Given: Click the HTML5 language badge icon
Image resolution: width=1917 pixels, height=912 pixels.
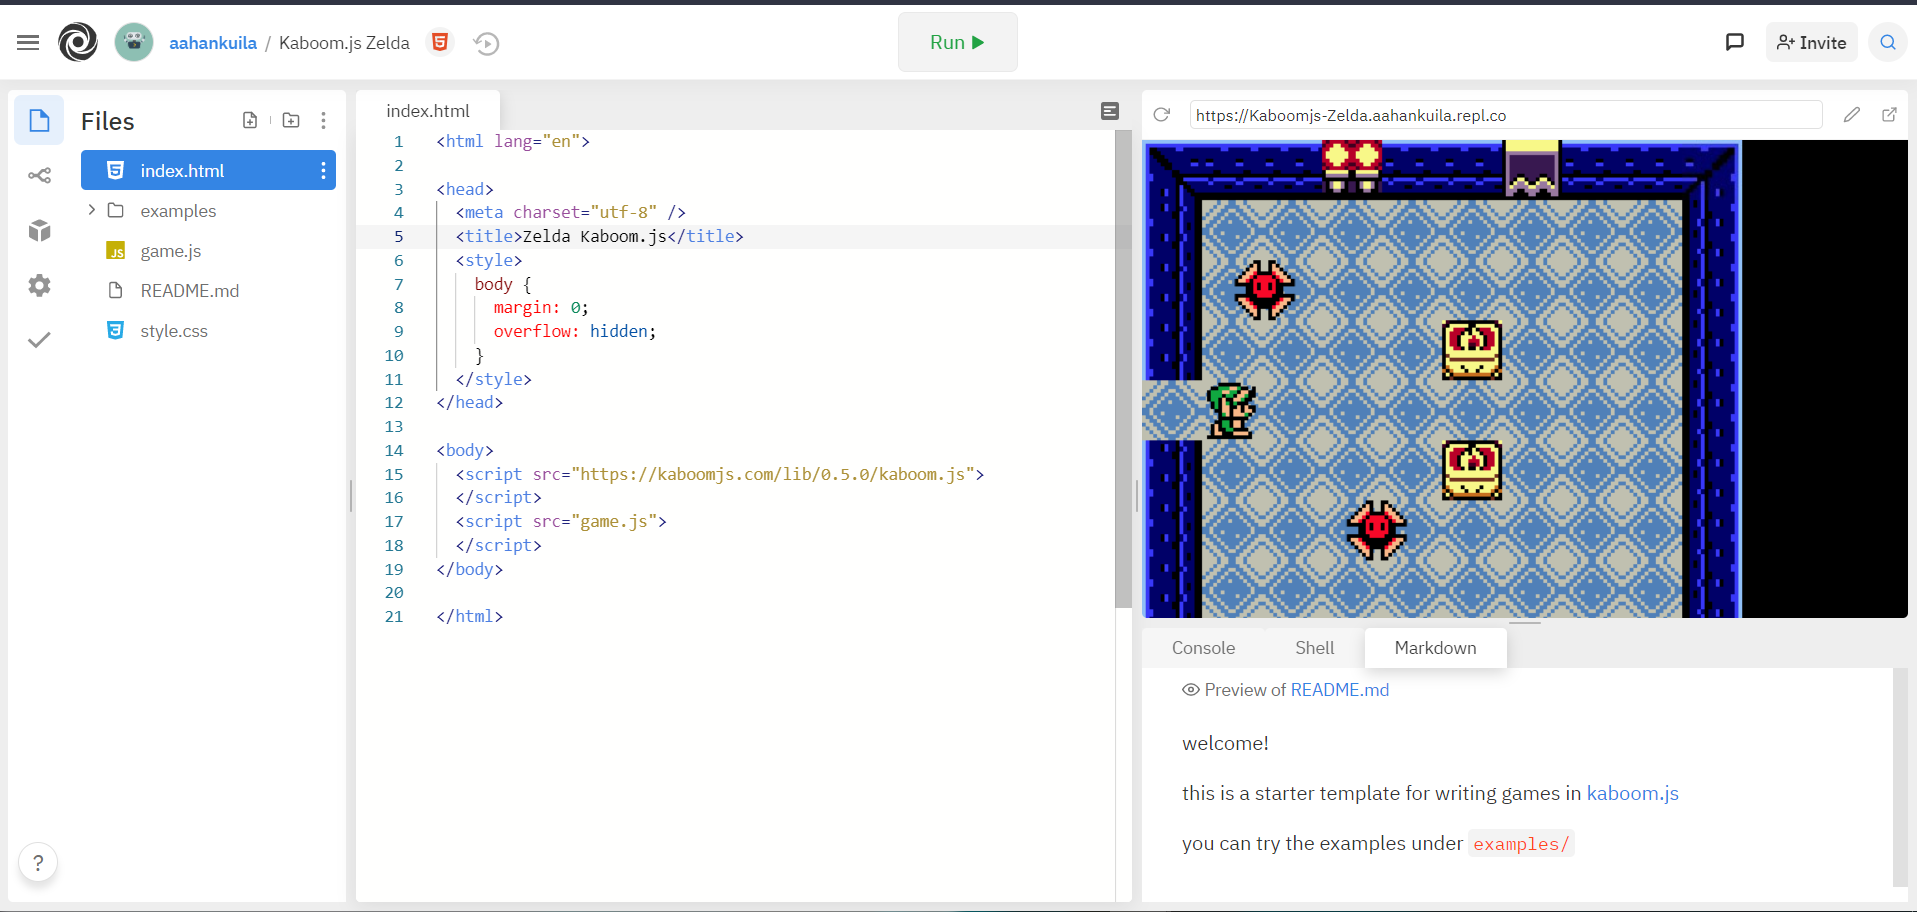Looking at the screenshot, I should click(439, 42).
